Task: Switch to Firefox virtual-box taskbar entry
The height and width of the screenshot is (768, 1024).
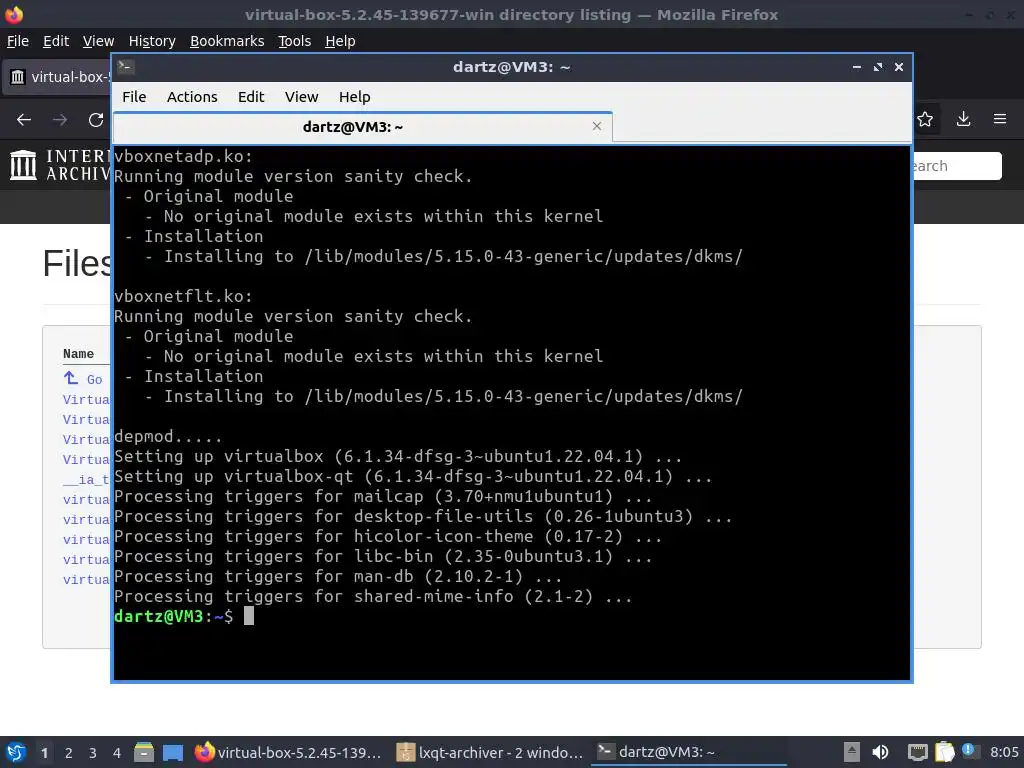Action: click(288, 752)
